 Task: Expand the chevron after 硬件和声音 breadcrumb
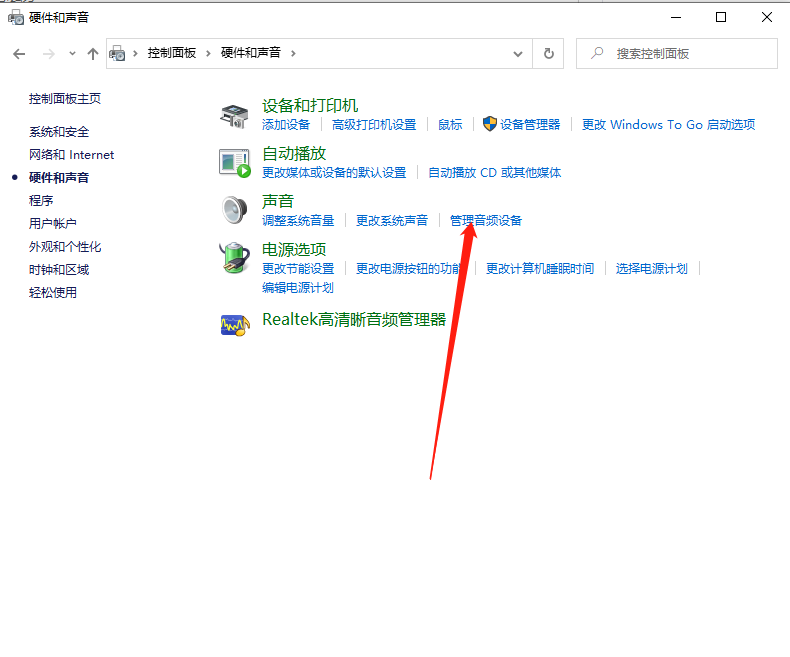293,53
